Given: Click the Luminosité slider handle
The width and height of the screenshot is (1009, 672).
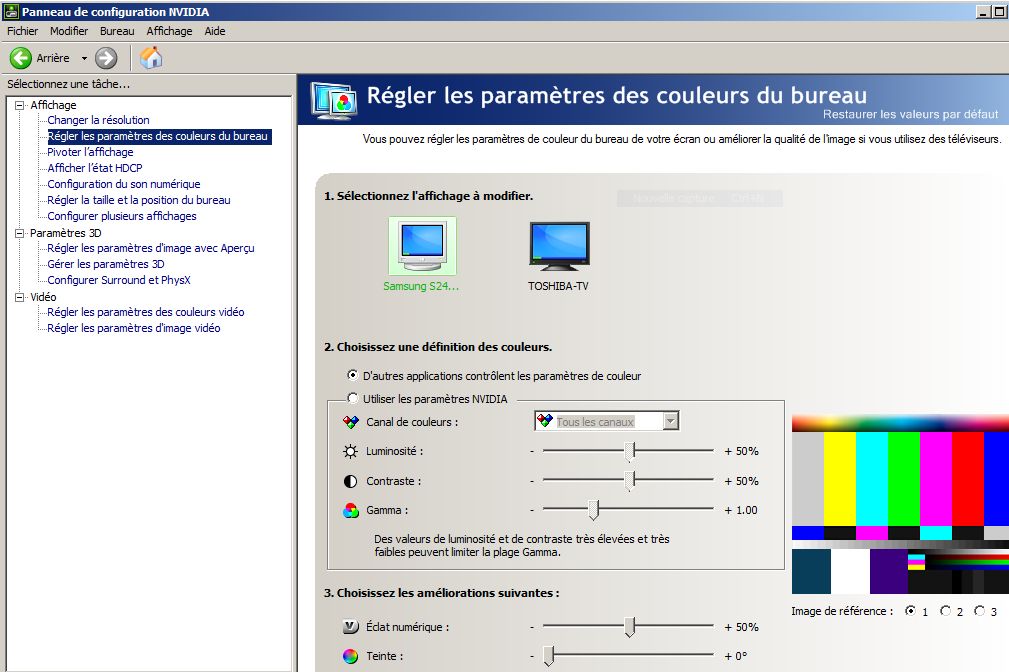Looking at the screenshot, I should click(630, 452).
